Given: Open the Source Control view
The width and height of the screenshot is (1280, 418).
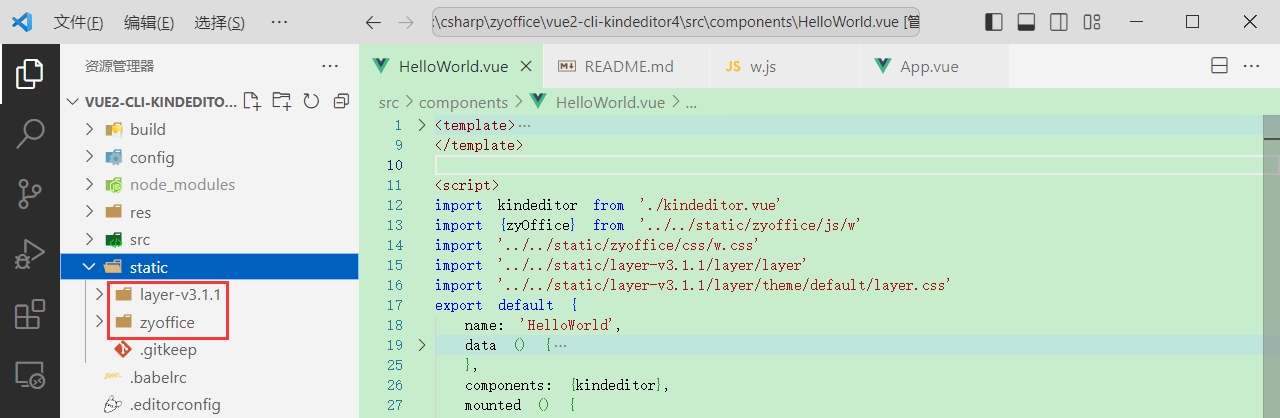Looking at the screenshot, I should click(x=30, y=193).
